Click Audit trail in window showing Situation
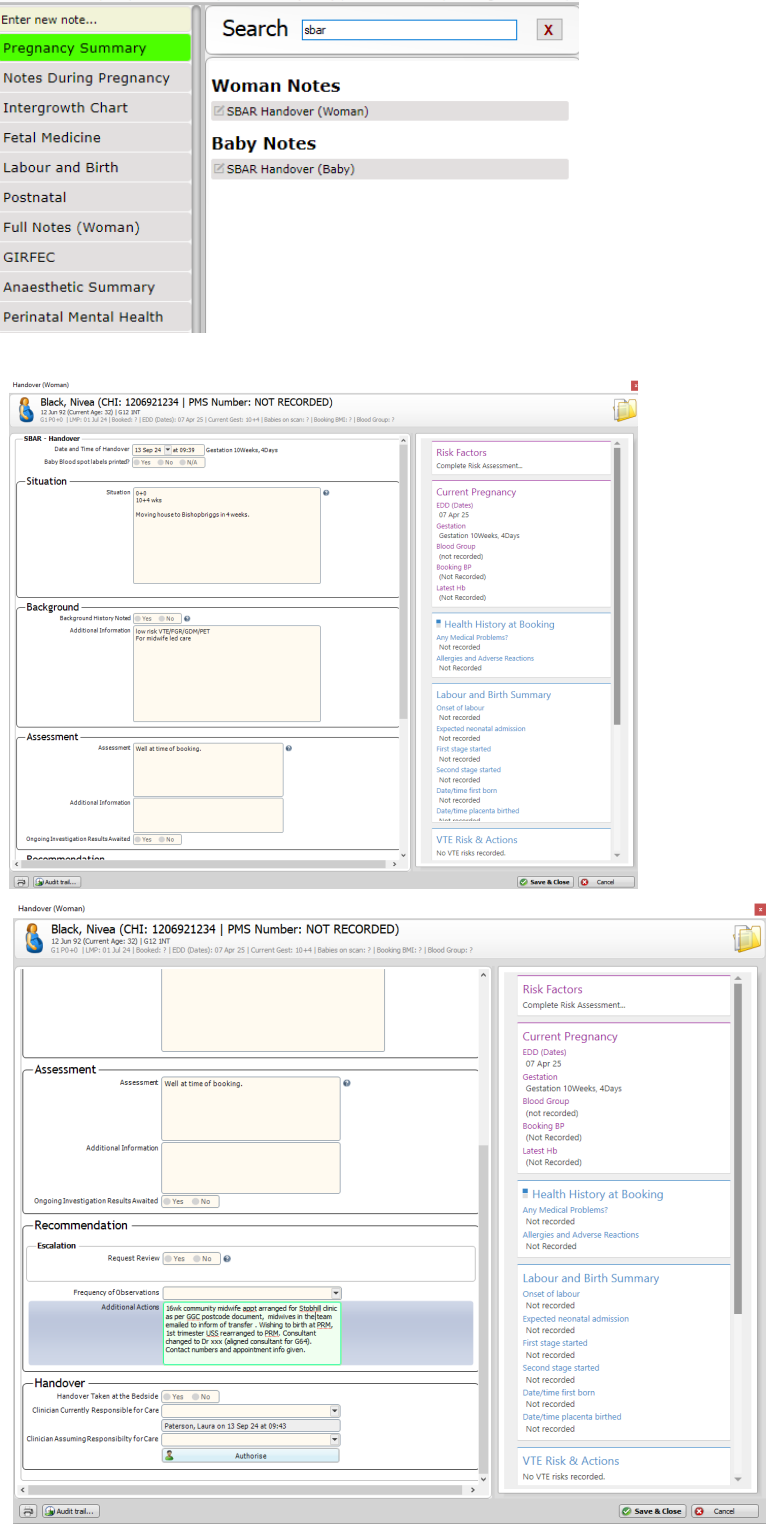The height and width of the screenshot is (1539, 781). pyautogui.click(x=56, y=882)
